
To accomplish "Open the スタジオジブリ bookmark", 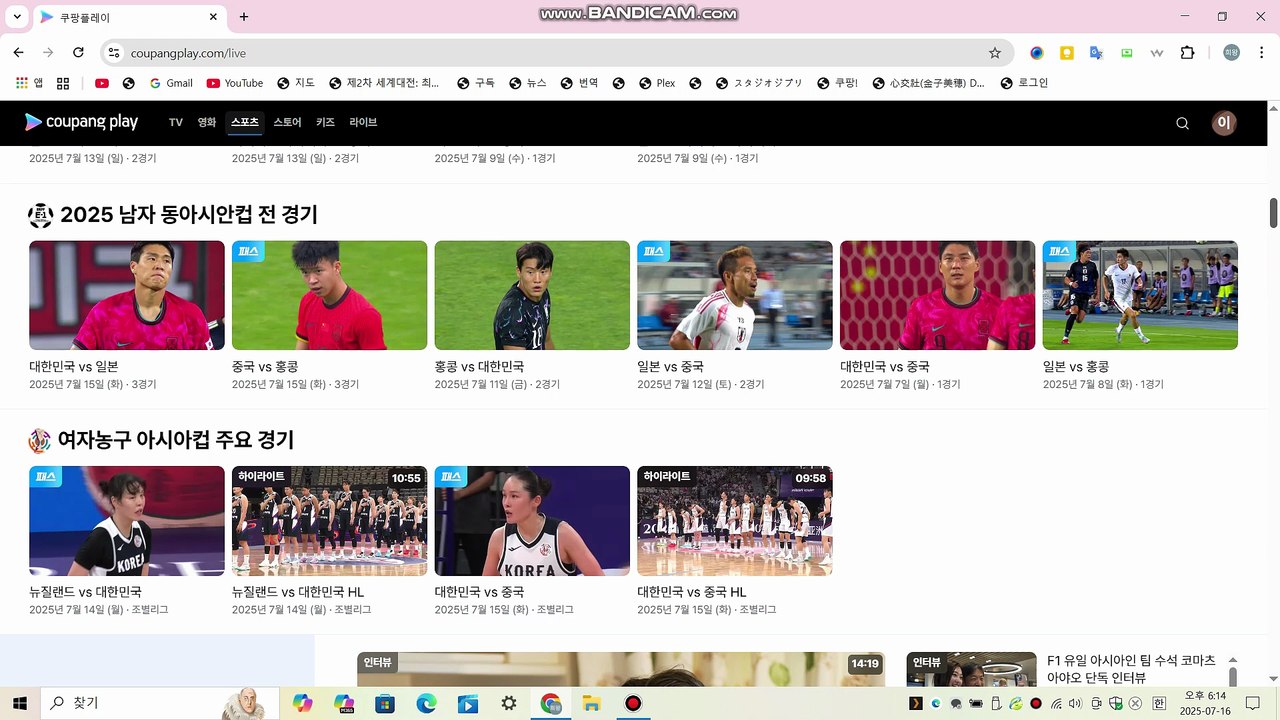I will click(x=759, y=83).
